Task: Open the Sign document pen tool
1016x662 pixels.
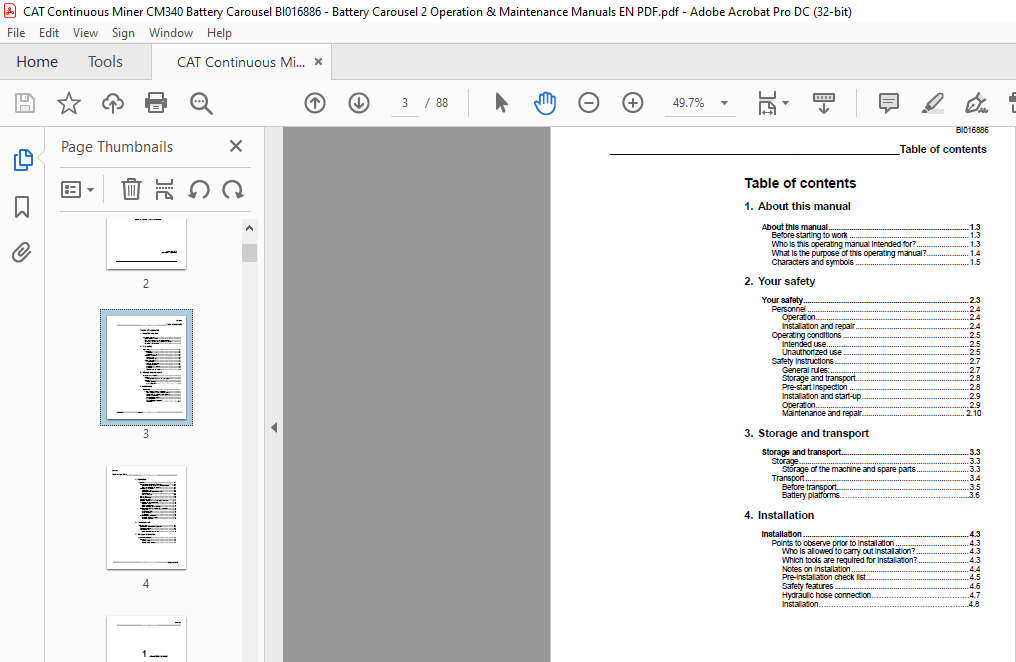Action: [976, 103]
